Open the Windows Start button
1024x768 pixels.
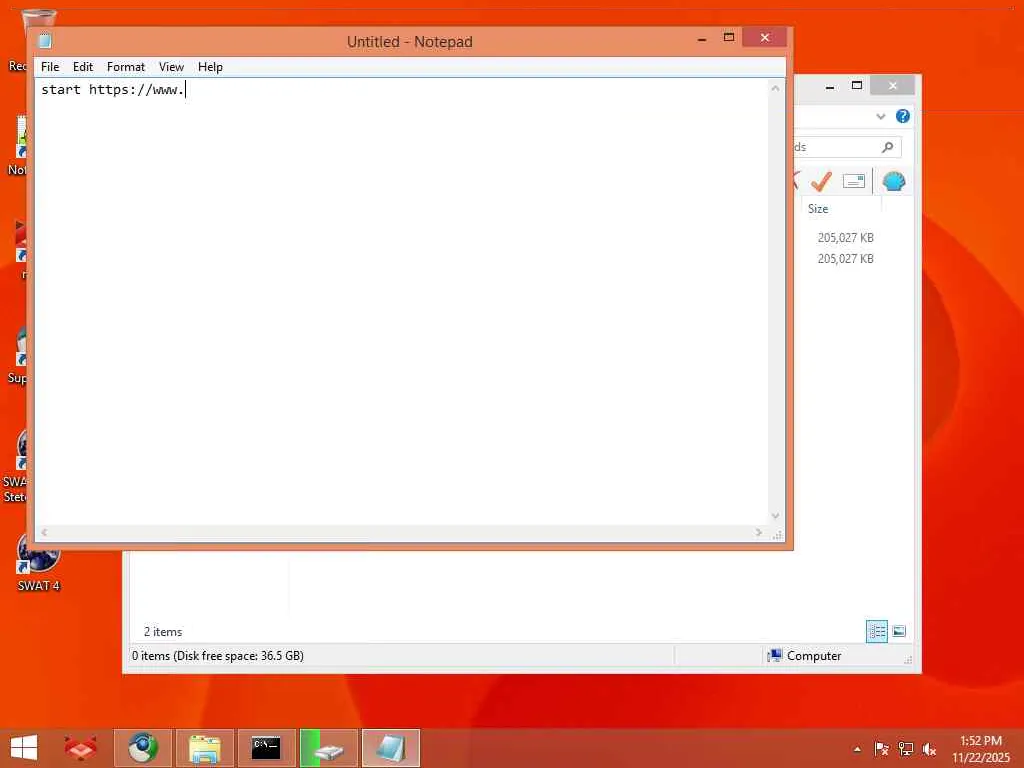point(24,748)
